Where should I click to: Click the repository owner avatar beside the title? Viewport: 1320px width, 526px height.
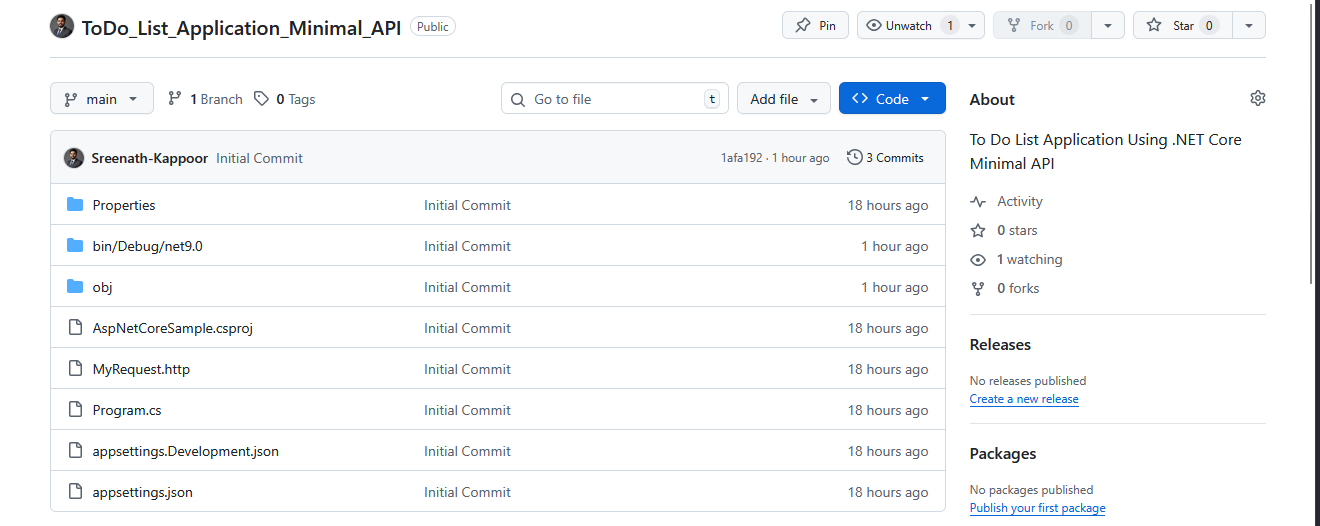(62, 26)
